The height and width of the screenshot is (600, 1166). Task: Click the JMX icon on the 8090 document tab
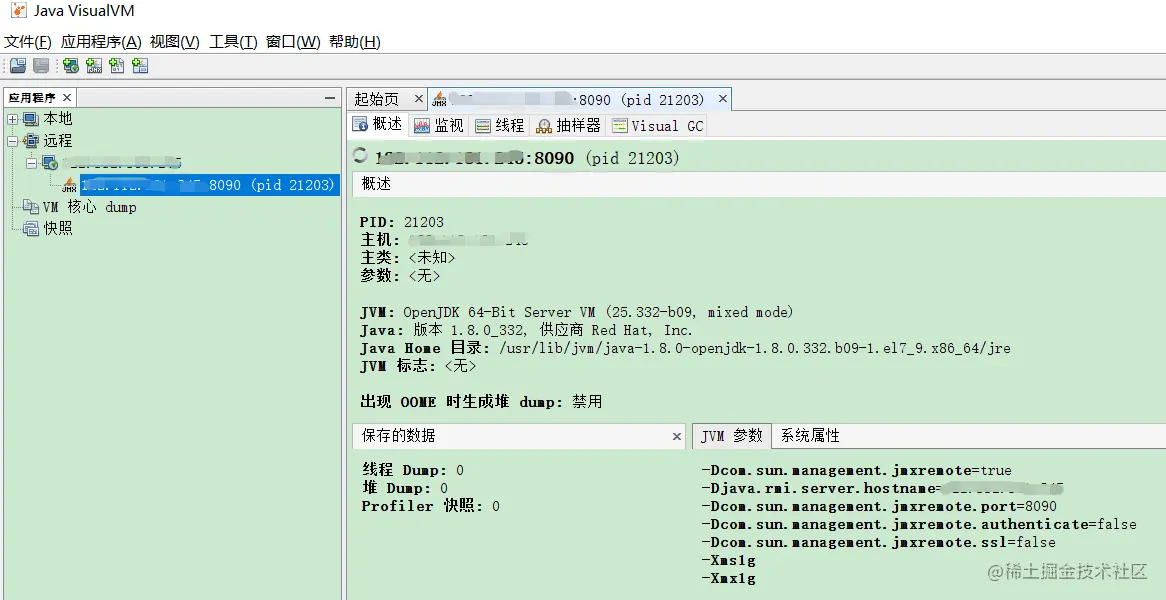point(439,99)
